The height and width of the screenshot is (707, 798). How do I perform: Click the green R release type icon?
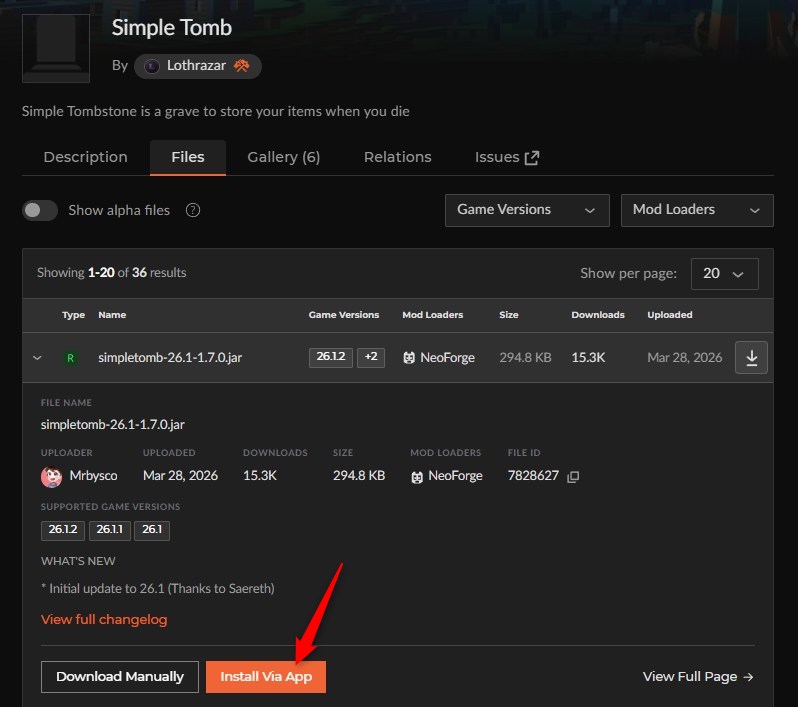pyautogui.click(x=70, y=358)
